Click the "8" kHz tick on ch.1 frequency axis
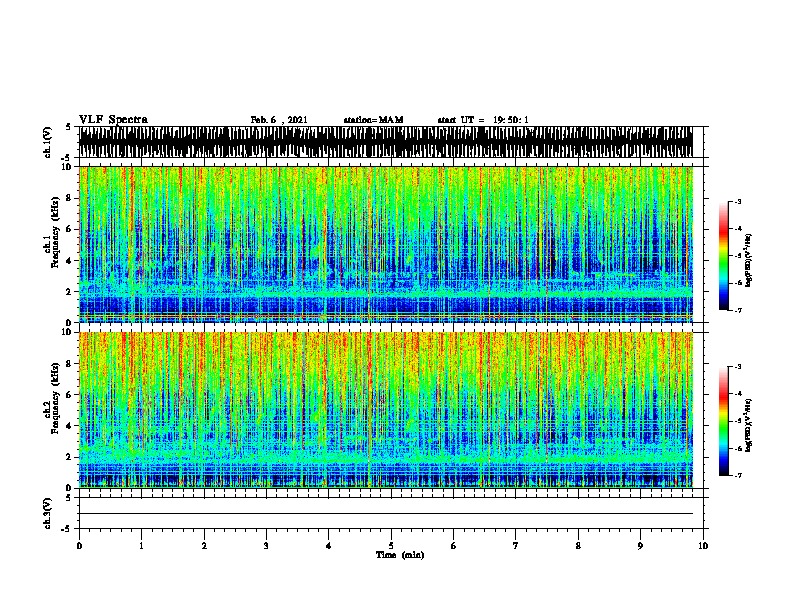Image resolution: width=792 pixels, height=612 pixels. point(70,198)
